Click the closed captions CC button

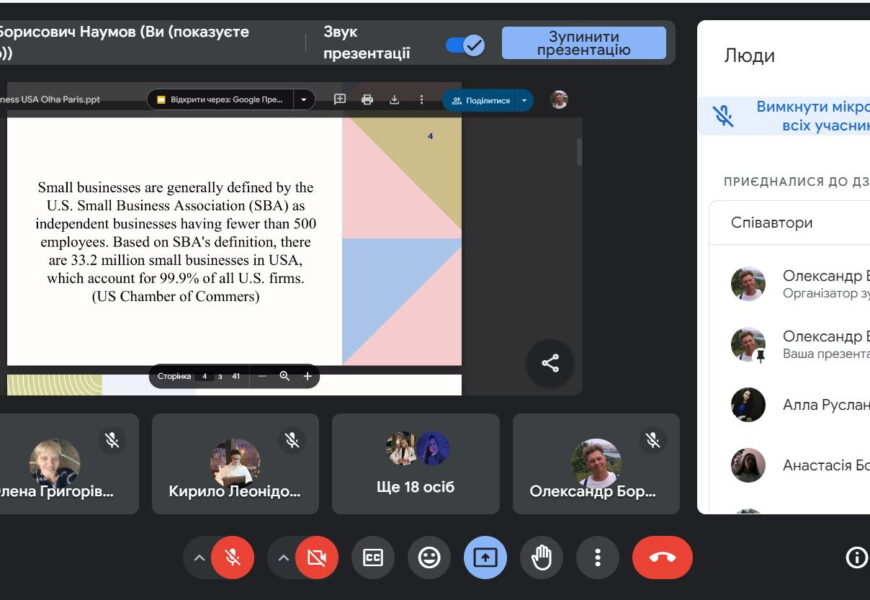point(373,558)
